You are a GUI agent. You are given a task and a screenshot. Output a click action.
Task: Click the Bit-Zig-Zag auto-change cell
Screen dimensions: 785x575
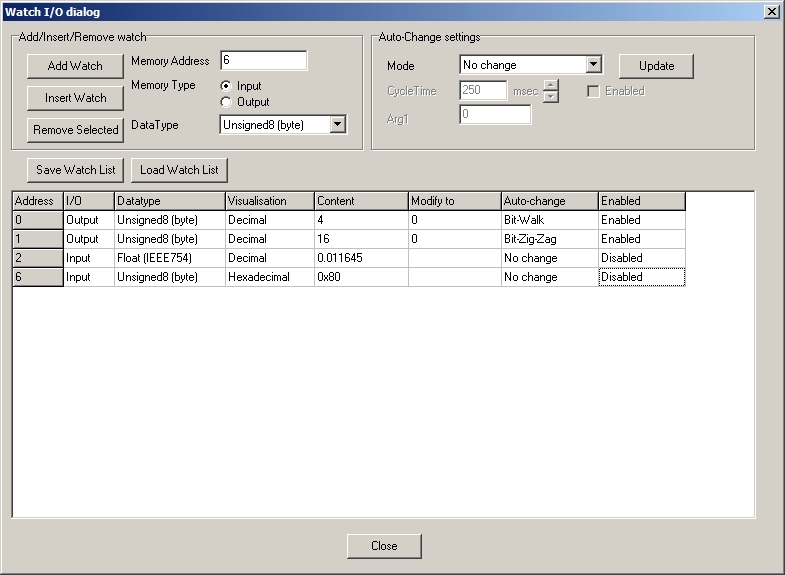click(x=549, y=239)
